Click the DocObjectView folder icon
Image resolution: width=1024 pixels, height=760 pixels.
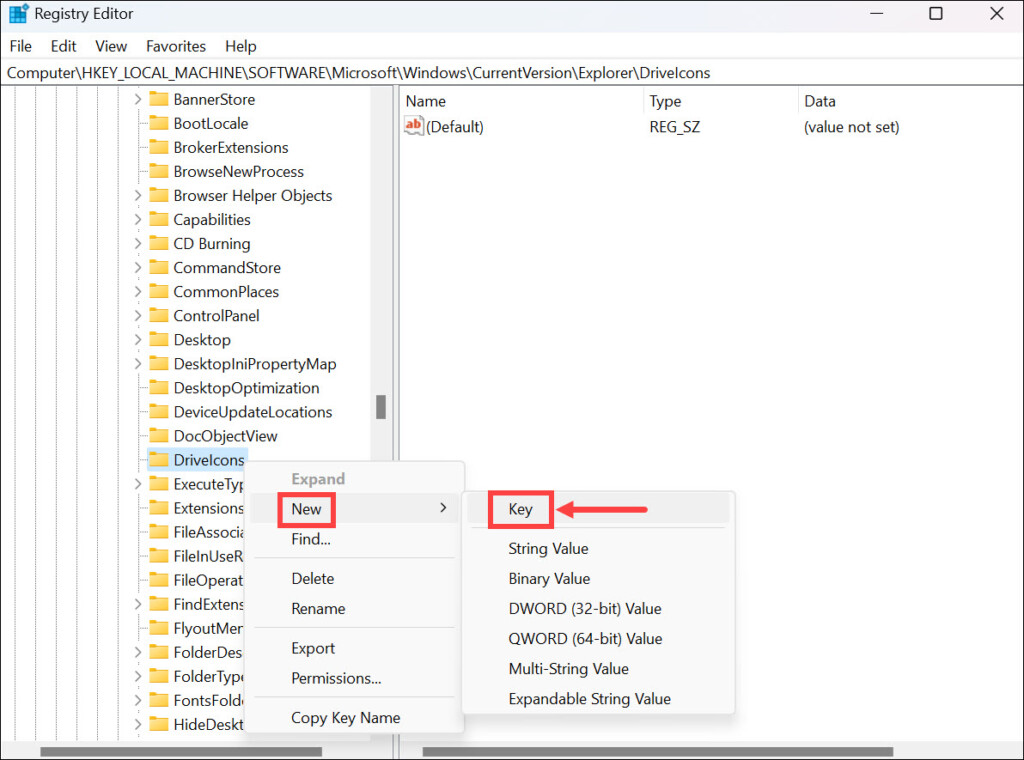(158, 436)
